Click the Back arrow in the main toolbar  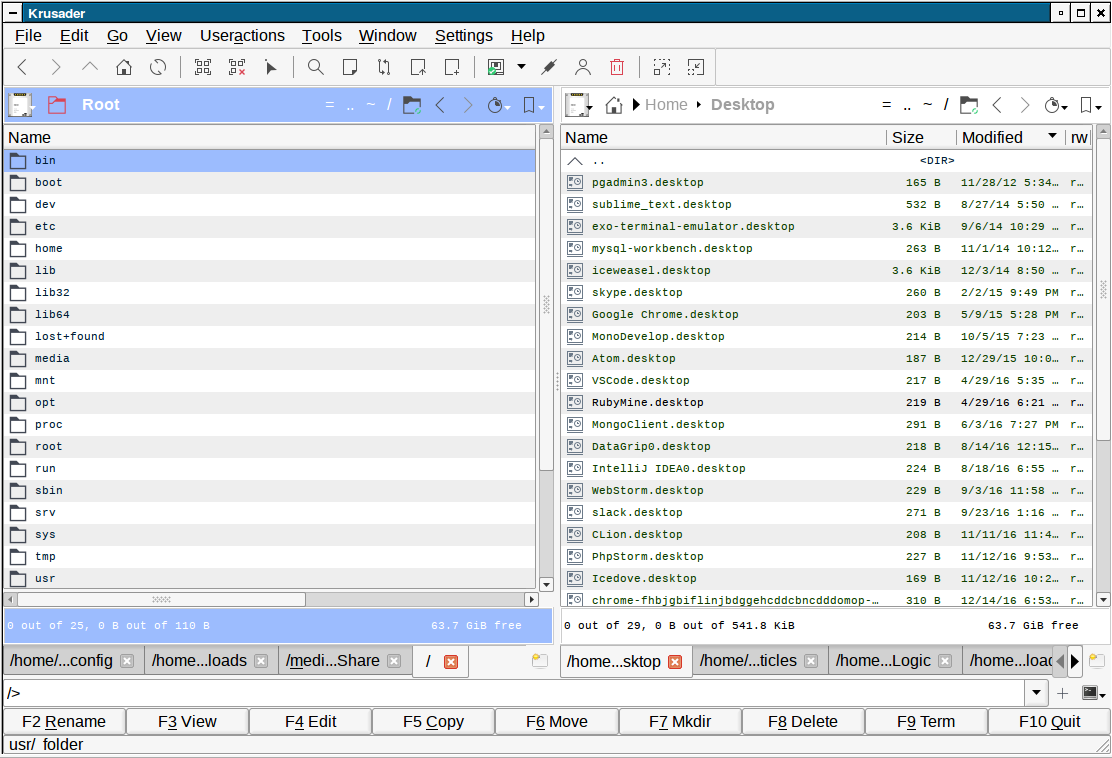tap(22, 67)
